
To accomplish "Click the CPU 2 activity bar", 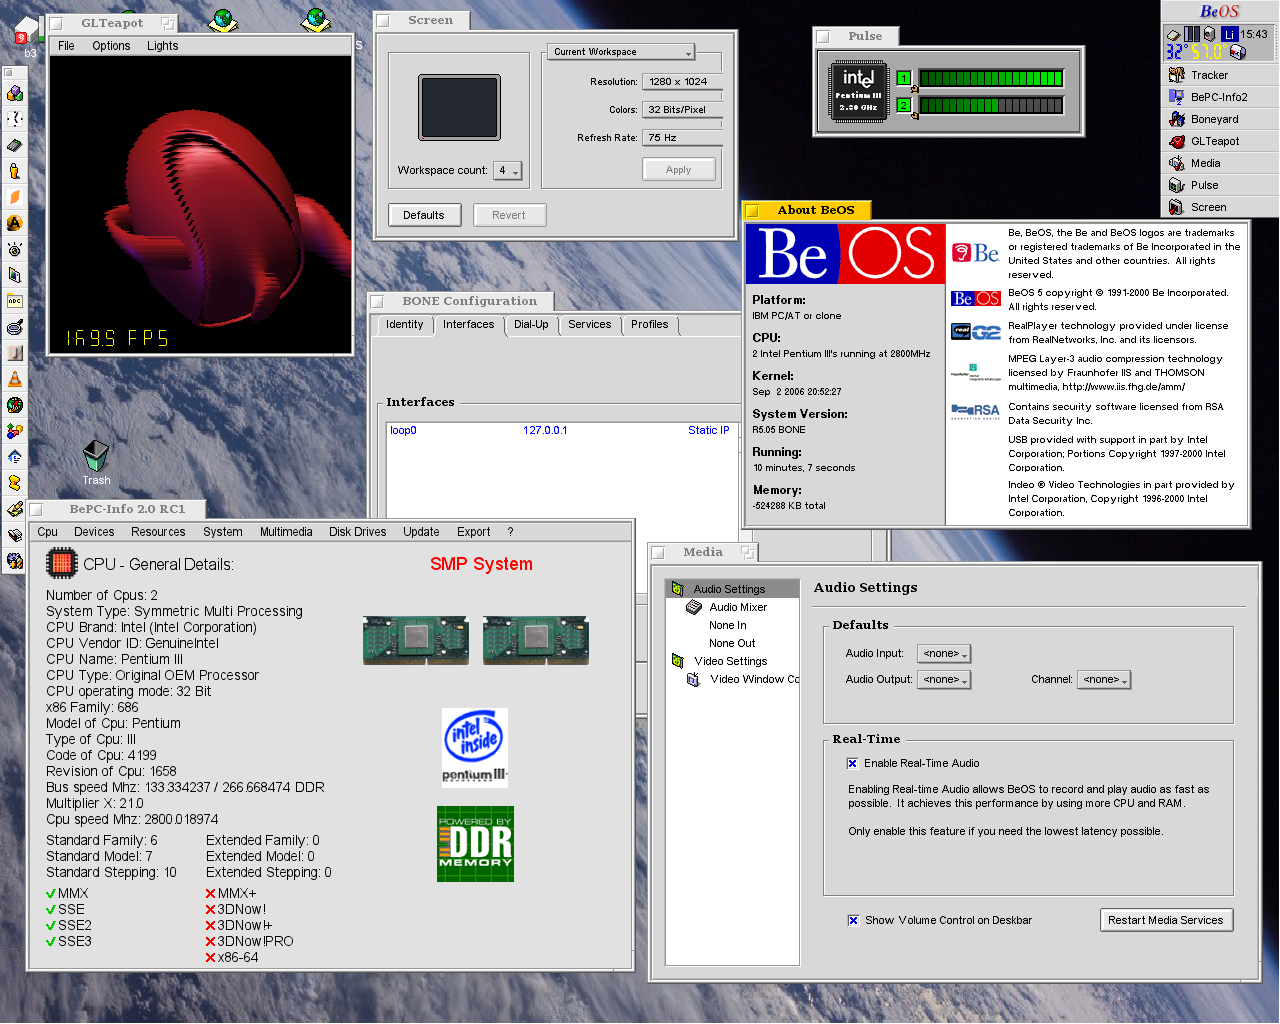I will point(990,105).
